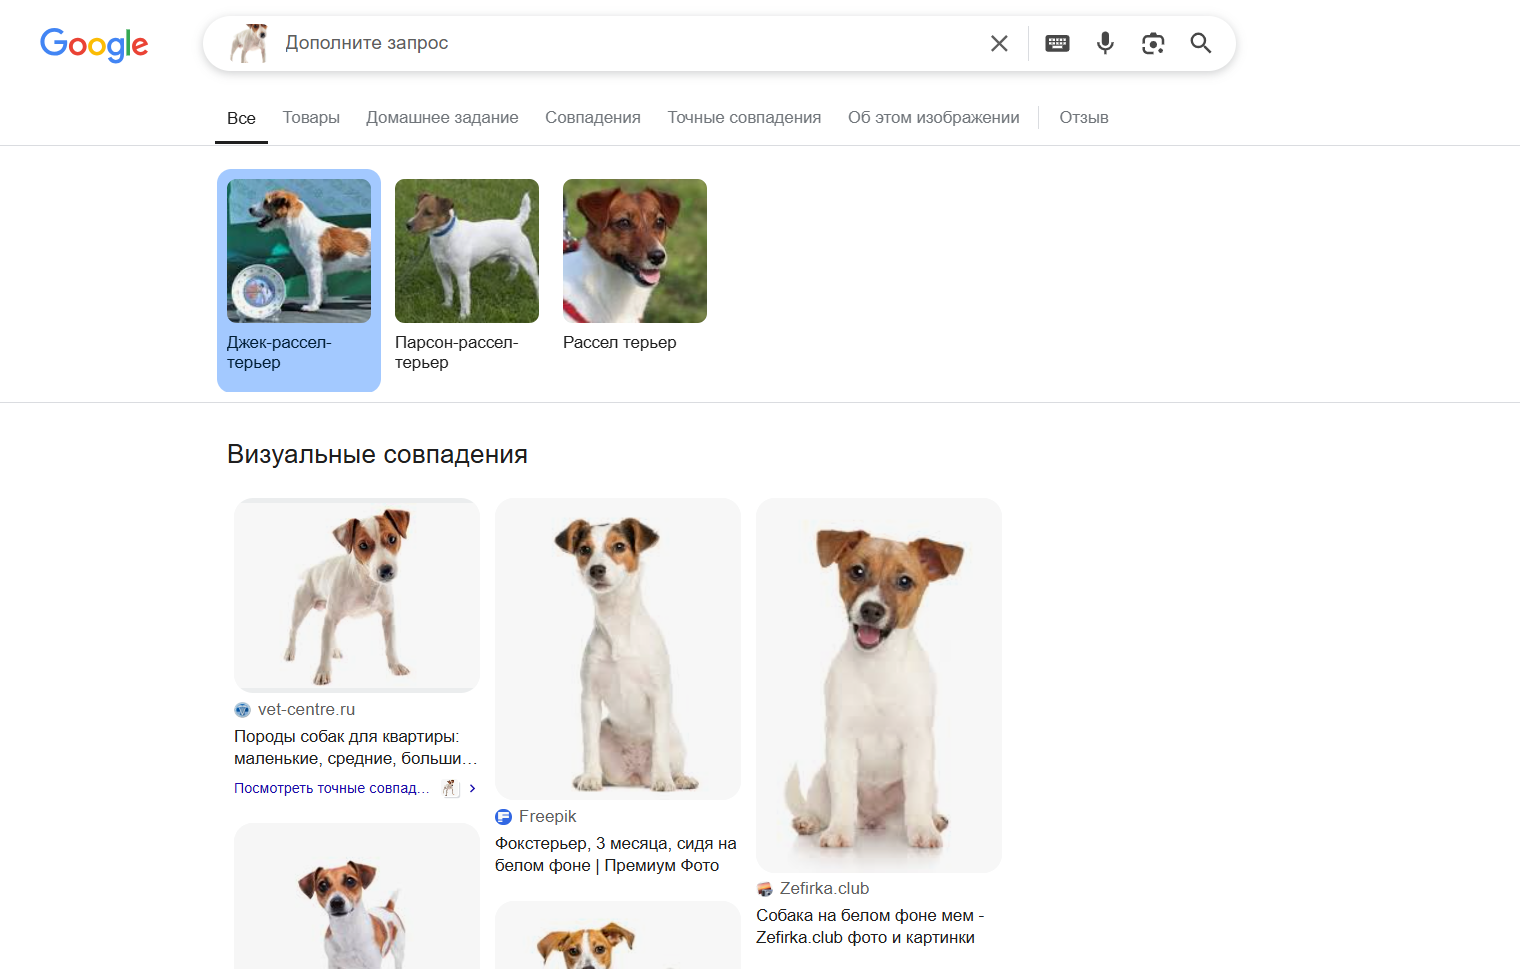Viewport: 1520px width, 969px height.
Task: Expand exact matches chevron arrow
Action: pyautogui.click(x=473, y=788)
